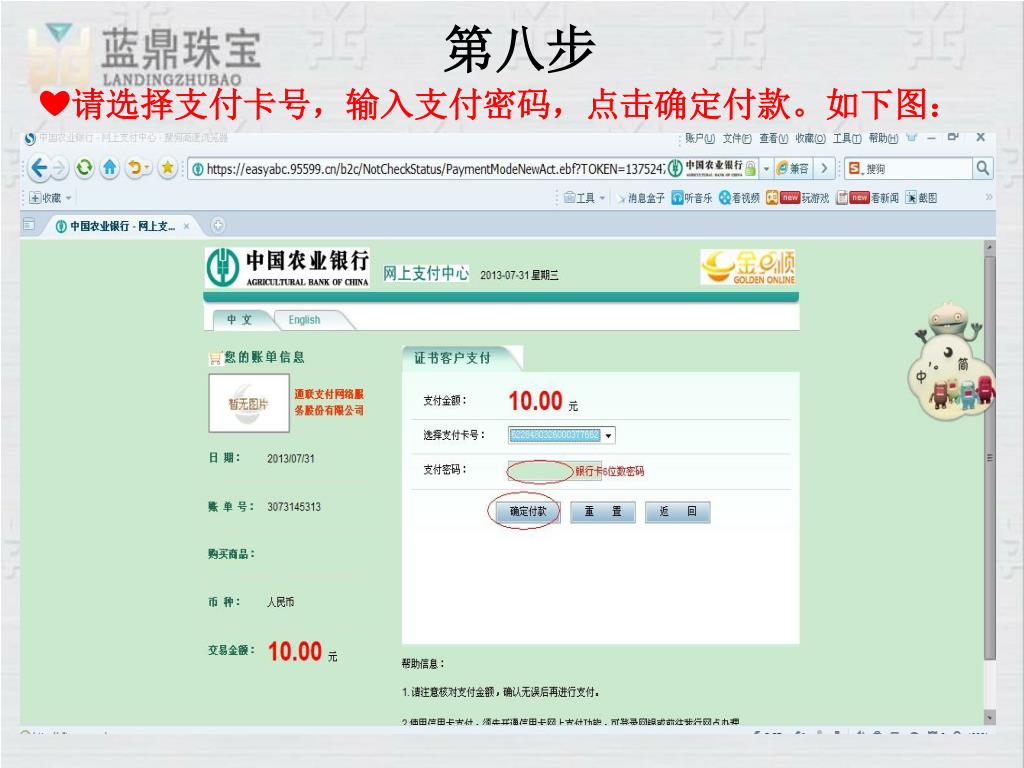This screenshot has height=768, width=1024.
Task: Open 玩游戏 toolbar item
Action: click(797, 198)
